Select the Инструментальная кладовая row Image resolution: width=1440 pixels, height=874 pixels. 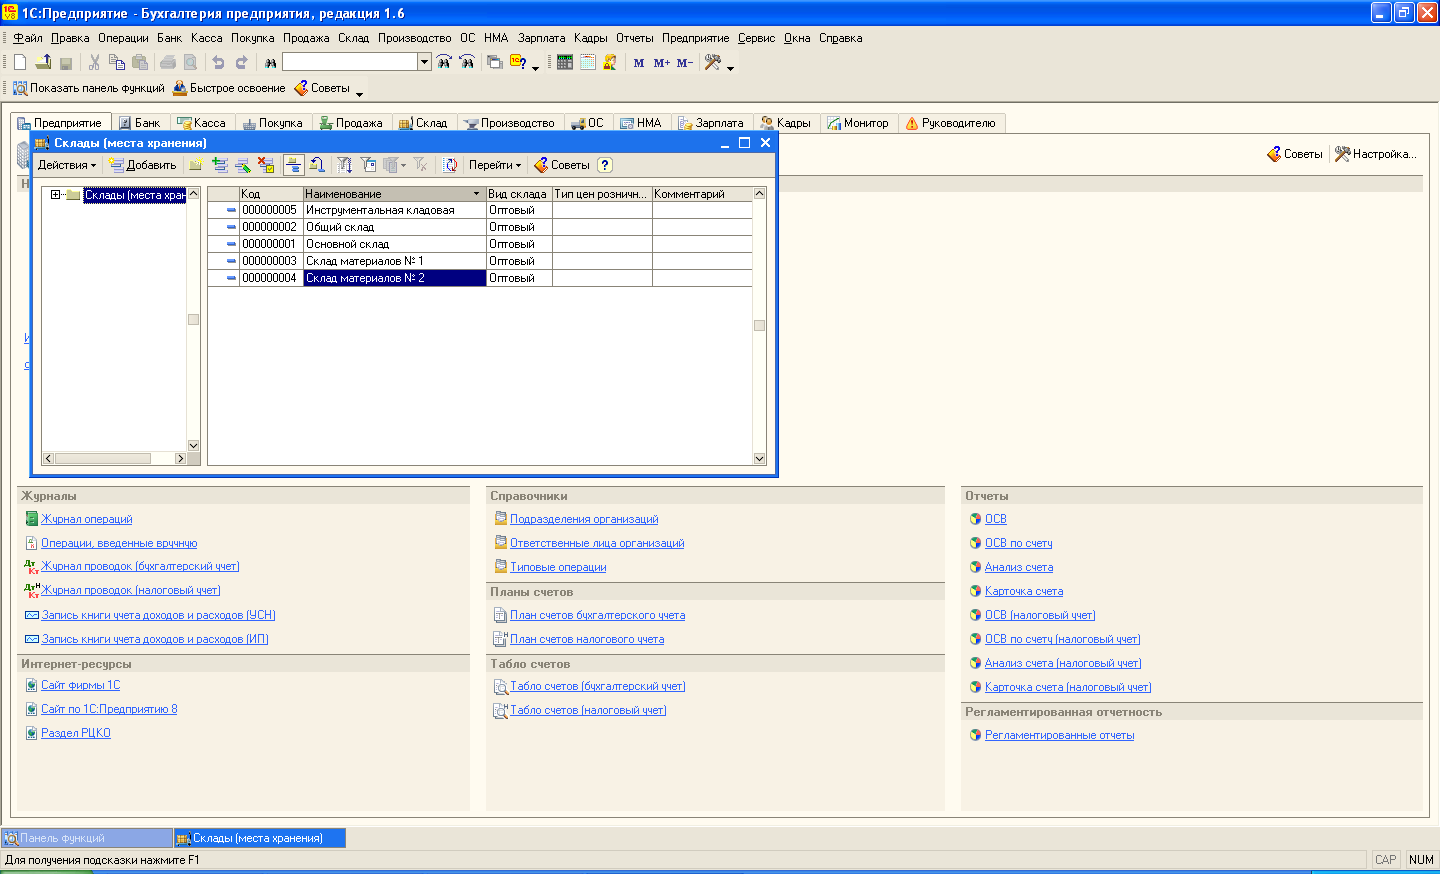tap(480, 210)
